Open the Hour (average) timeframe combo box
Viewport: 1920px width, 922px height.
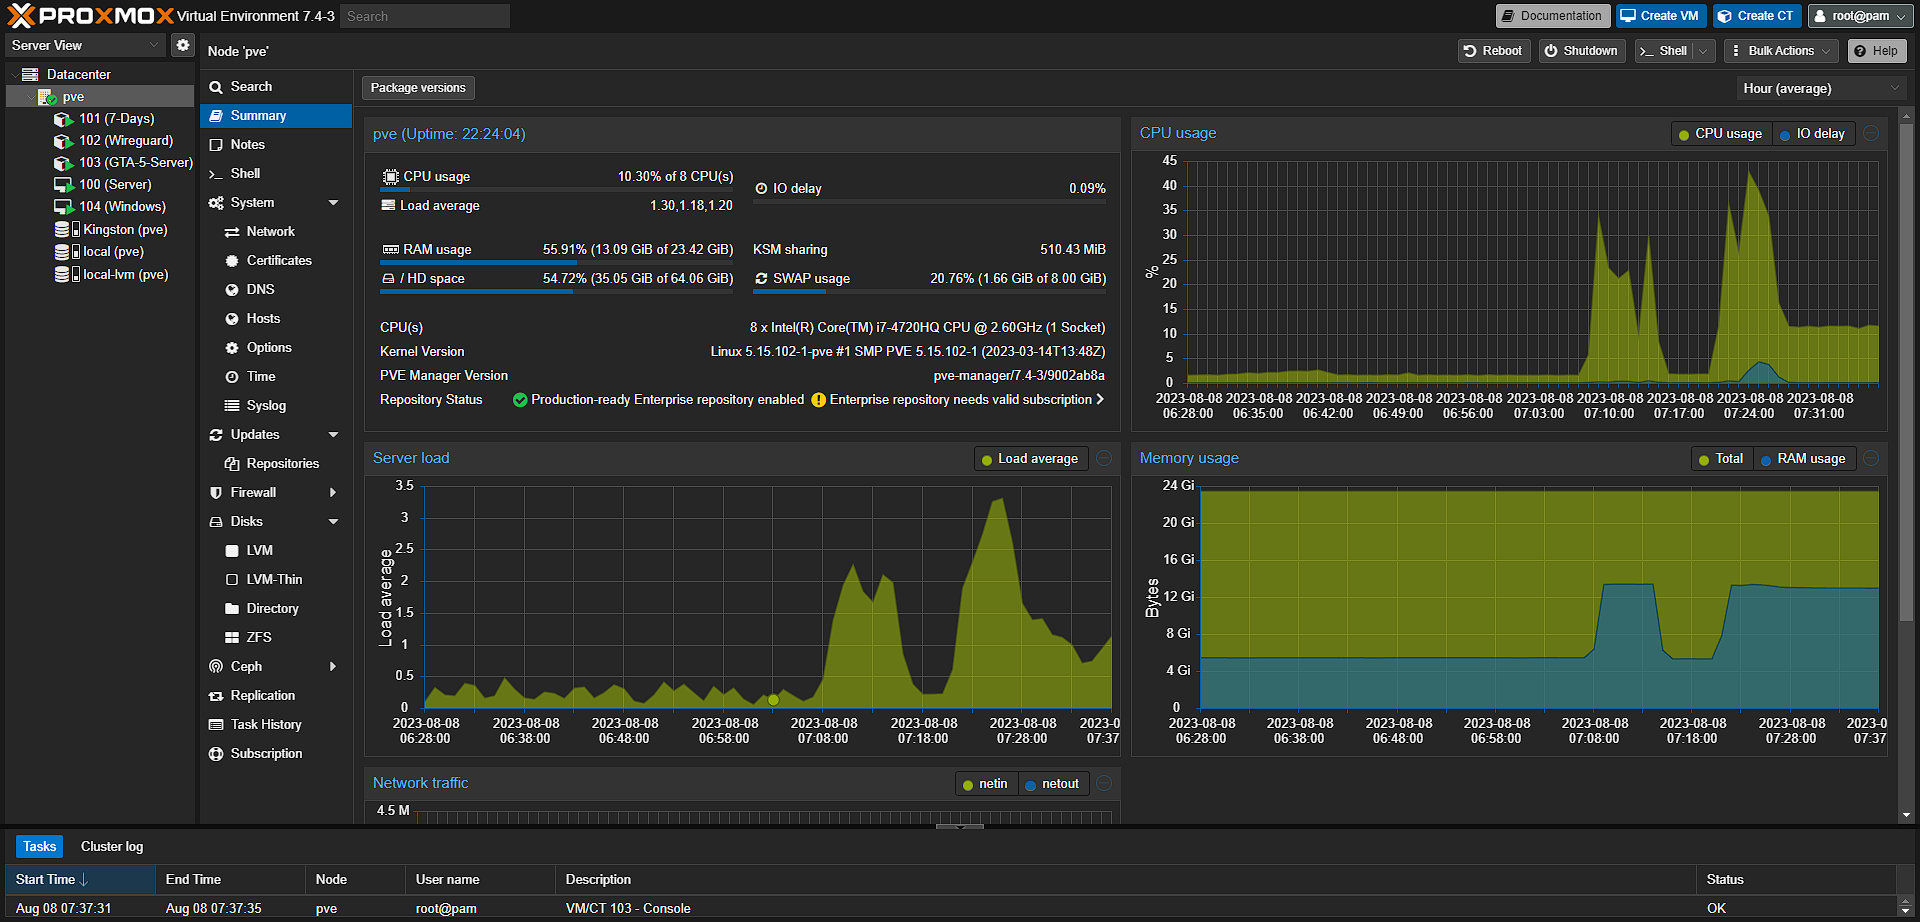[x=1821, y=89]
